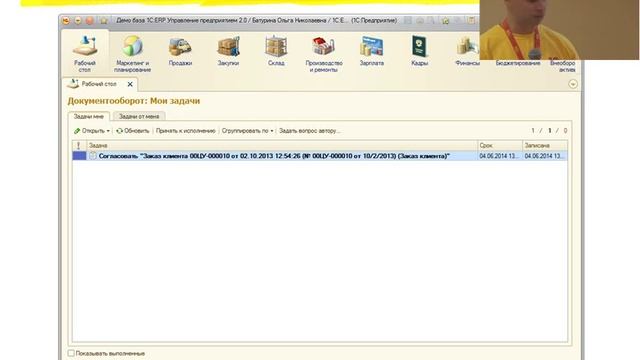Open the Маркетинг и планирование section

(x=132, y=54)
